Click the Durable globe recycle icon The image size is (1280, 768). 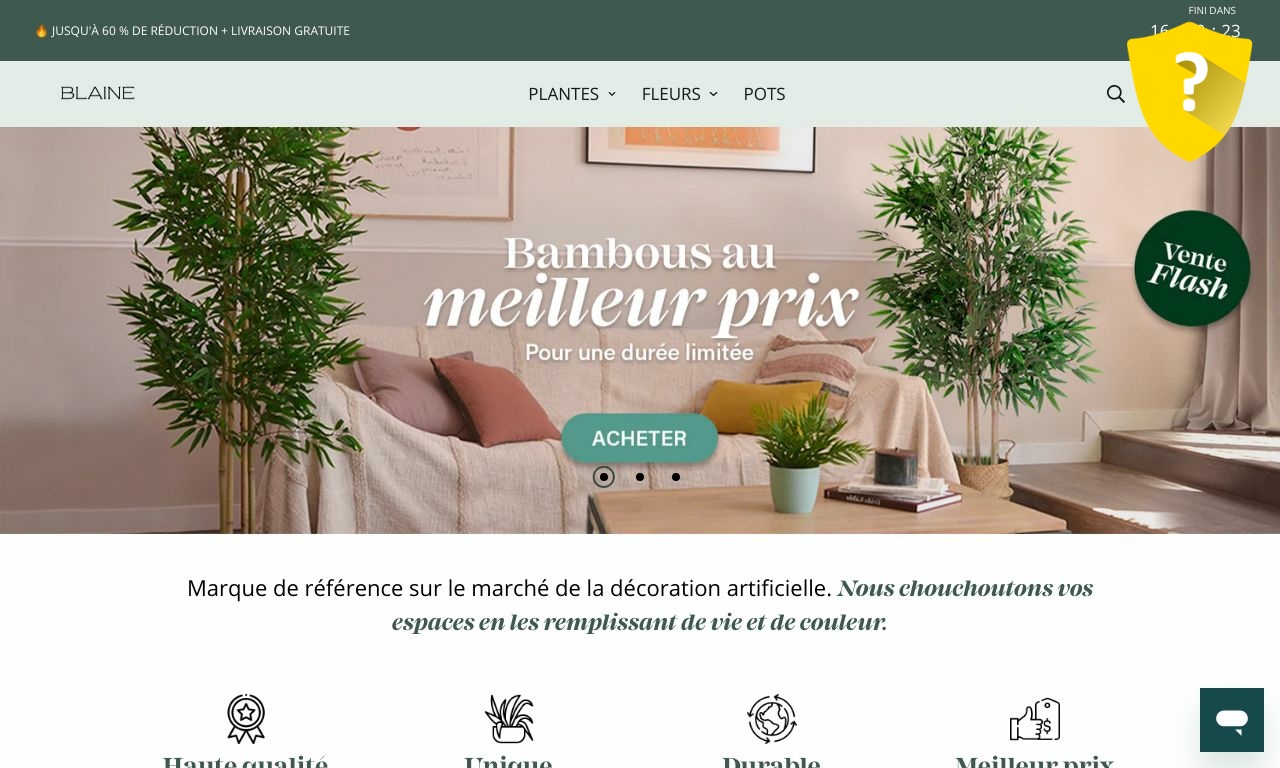coord(772,719)
